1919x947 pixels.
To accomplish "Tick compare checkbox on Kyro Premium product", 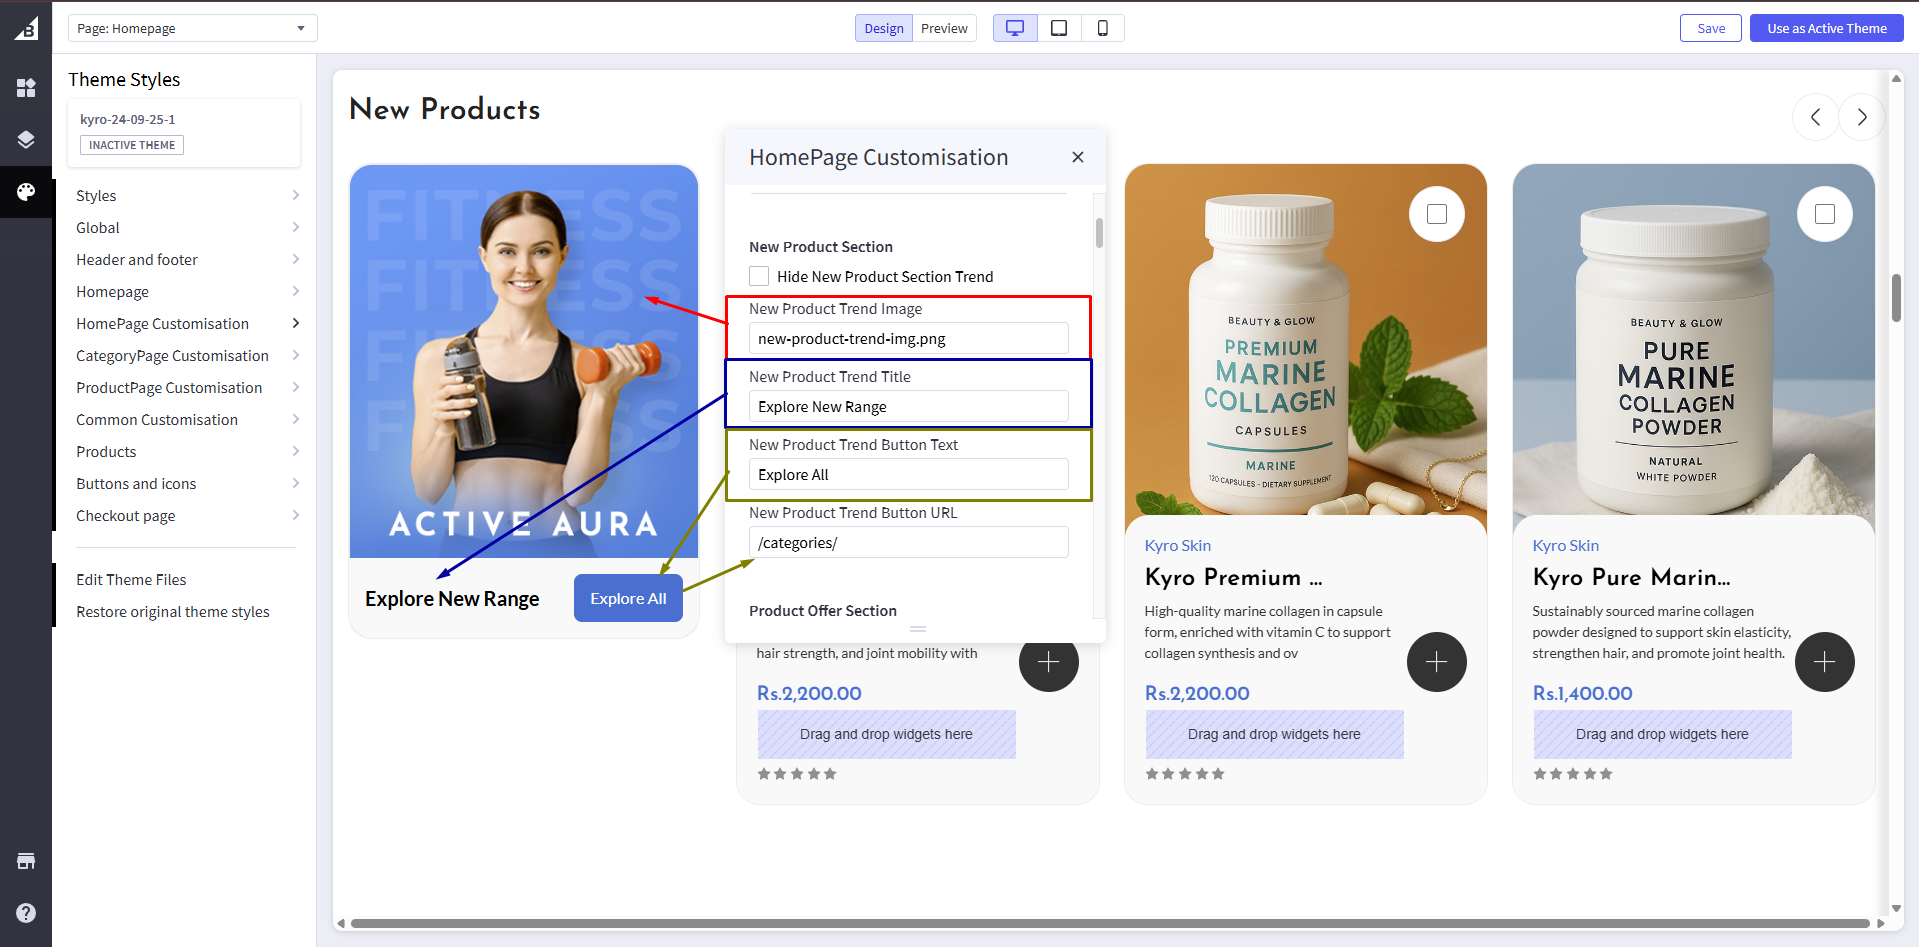I will [1436, 214].
